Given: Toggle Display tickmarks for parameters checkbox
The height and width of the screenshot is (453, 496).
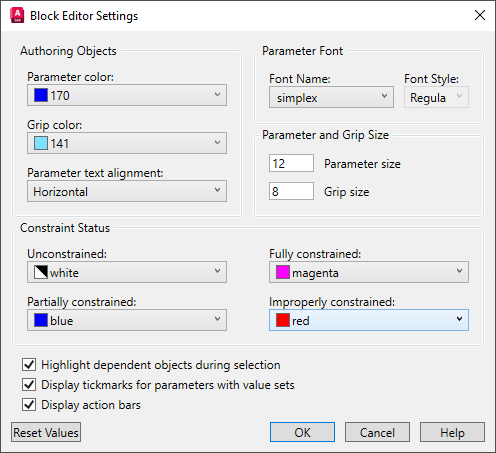Looking at the screenshot, I should pos(29,385).
